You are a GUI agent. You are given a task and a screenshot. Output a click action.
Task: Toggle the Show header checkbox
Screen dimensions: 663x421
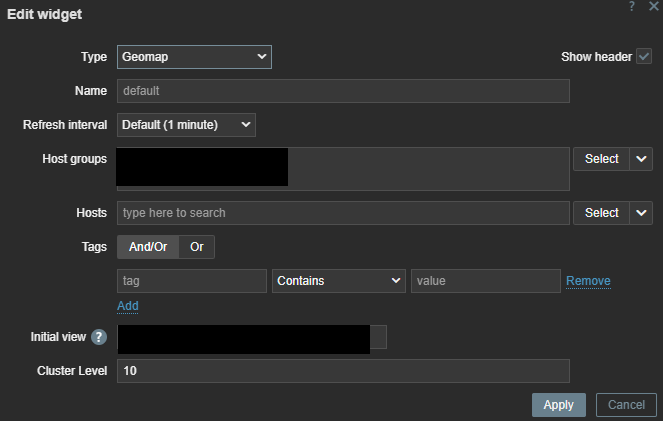pyautogui.click(x=644, y=56)
